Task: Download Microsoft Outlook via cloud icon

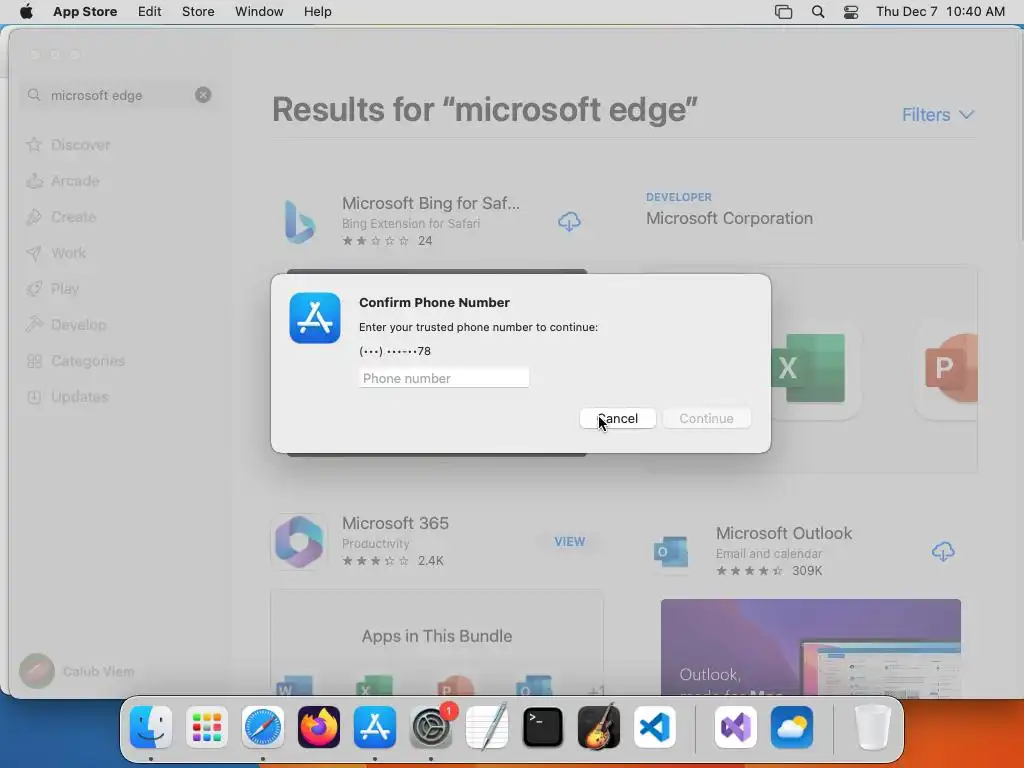Action: (943, 552)
